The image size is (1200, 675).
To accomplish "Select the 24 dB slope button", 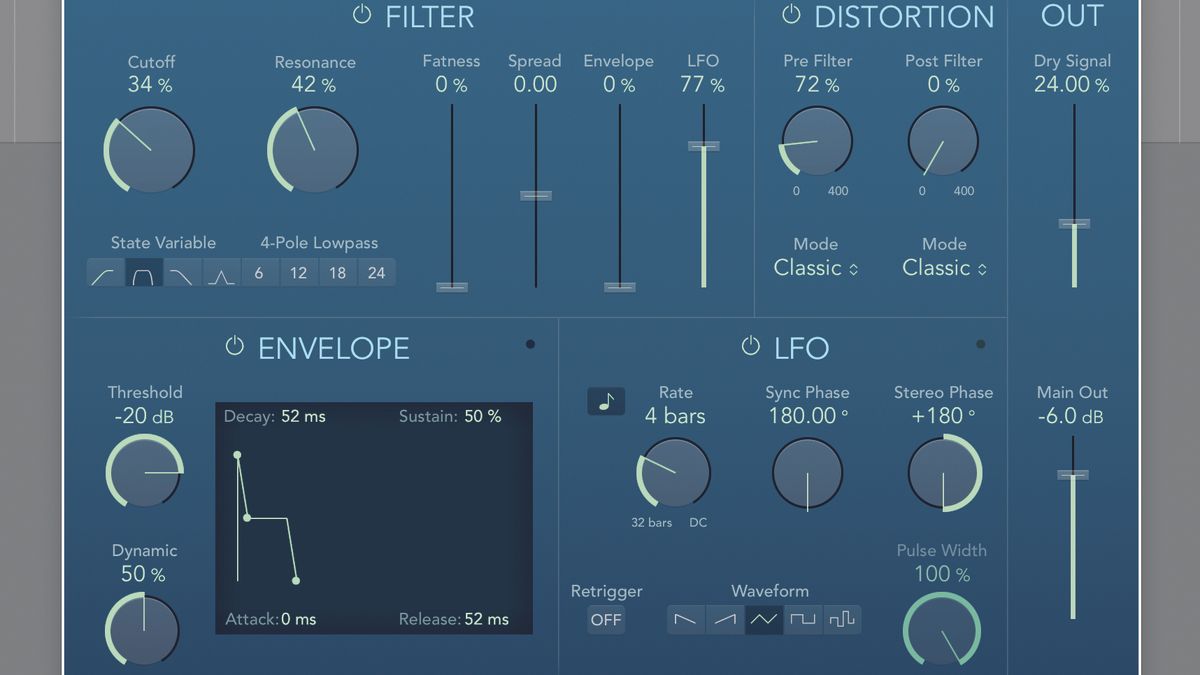I will [376, 272].
